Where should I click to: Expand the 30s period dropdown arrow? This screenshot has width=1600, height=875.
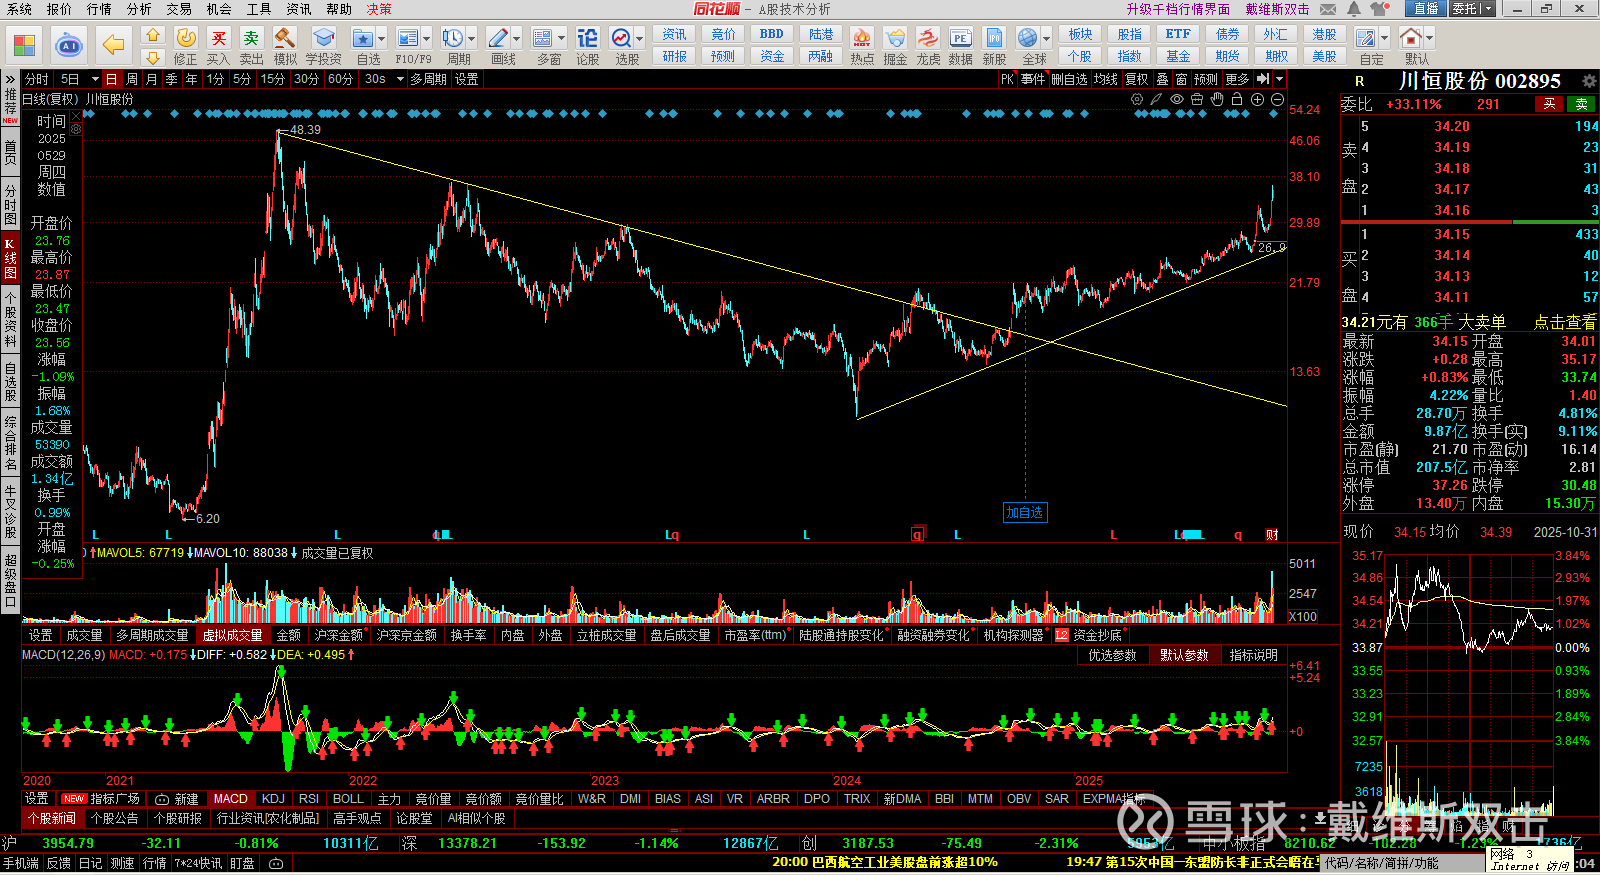pos(400,79)
